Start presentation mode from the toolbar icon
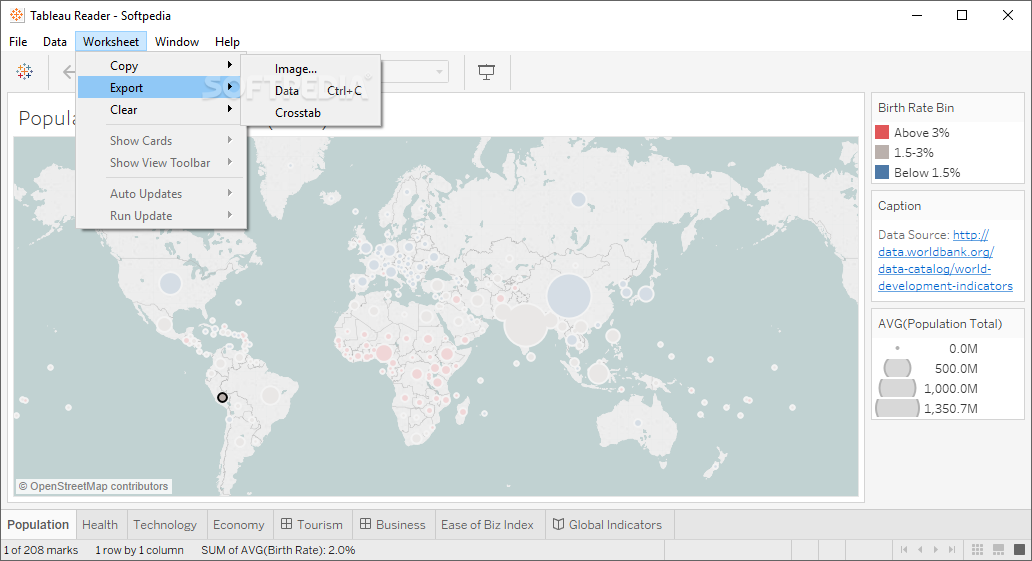The image size is (1032, 561). 486,72
